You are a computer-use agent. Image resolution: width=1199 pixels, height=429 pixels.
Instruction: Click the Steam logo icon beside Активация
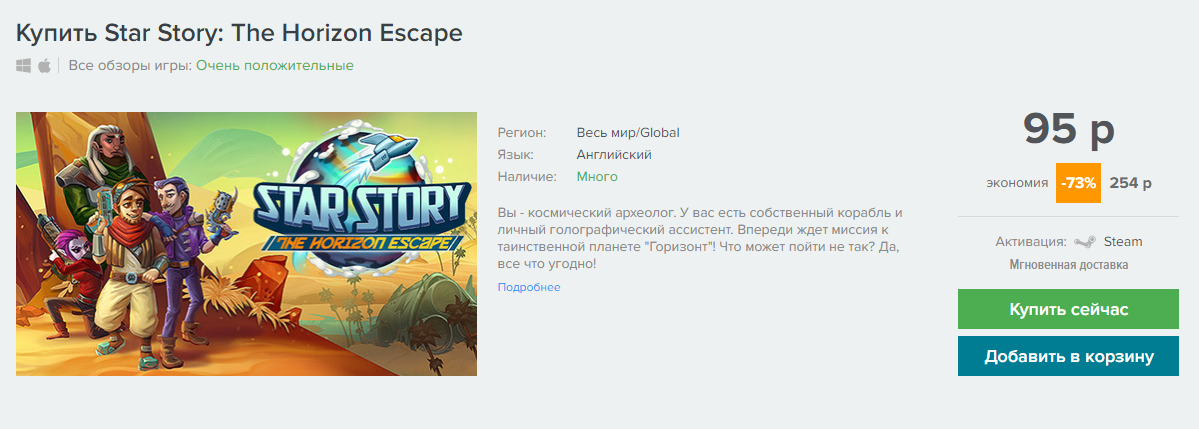pyautogui.click(x=1084, y=242)
